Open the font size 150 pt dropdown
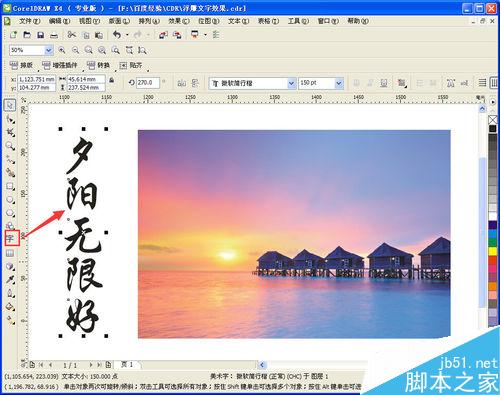 339,83
